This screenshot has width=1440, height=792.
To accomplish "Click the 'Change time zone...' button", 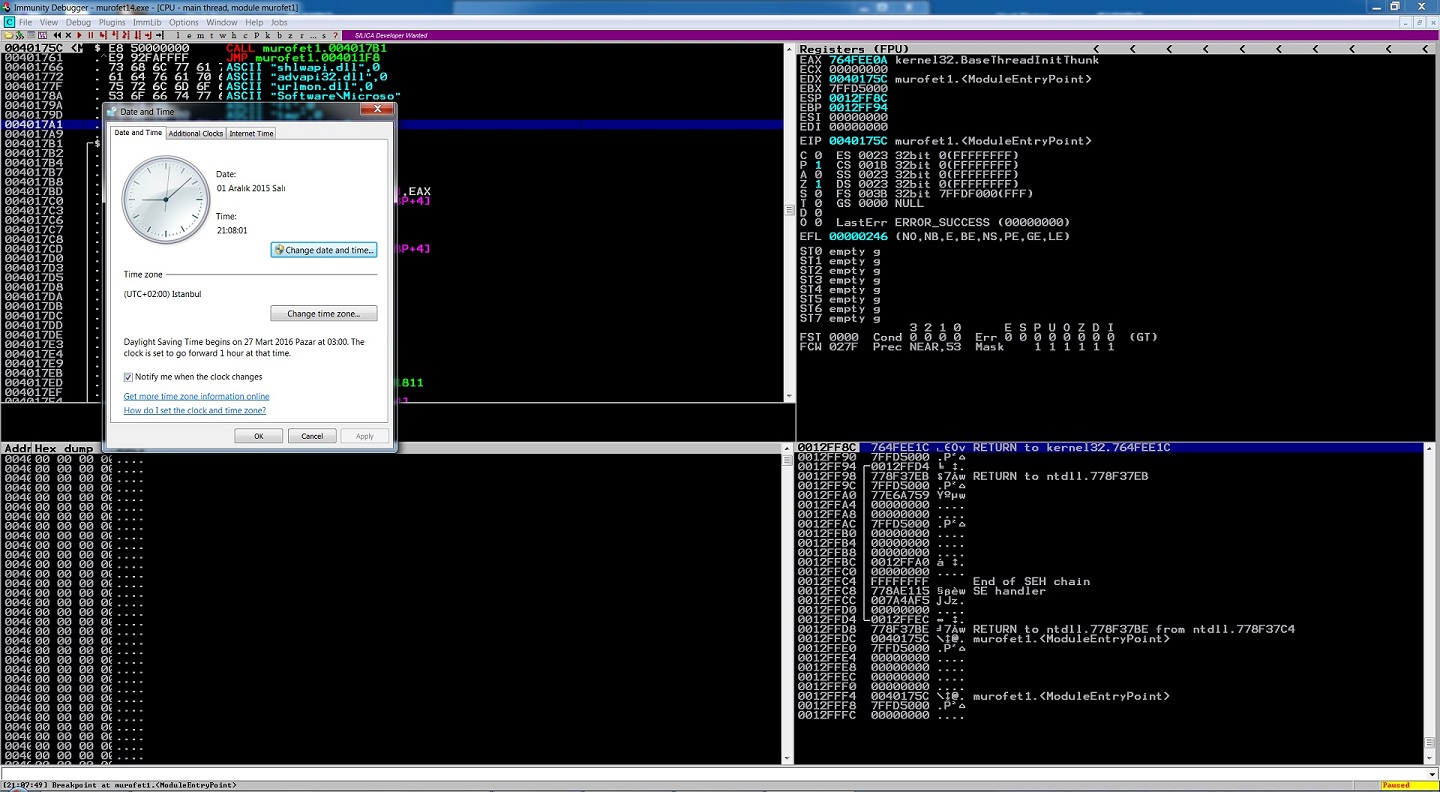I will [x=324, y=313].
